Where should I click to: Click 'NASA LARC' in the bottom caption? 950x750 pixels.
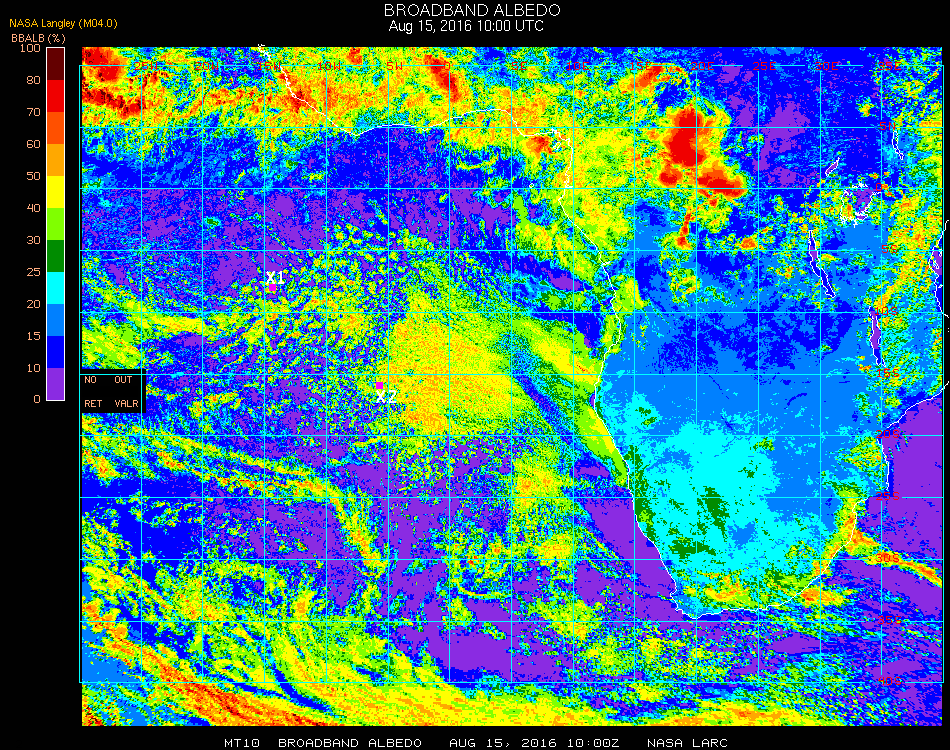pos(687,743)
